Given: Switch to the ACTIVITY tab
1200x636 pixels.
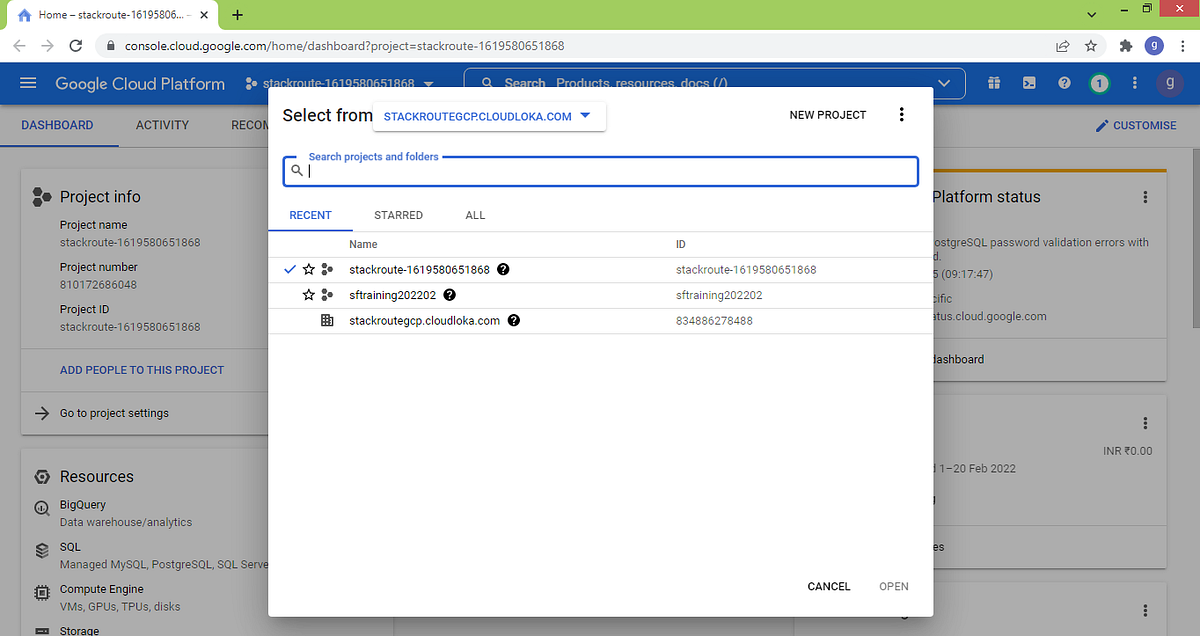Looking at the screenshot, I should coord(162,125).
